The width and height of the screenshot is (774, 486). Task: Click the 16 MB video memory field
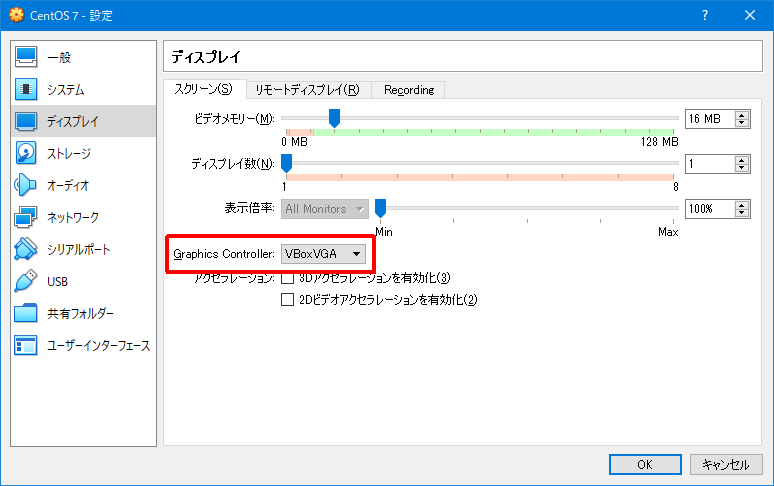pos(710,119)
